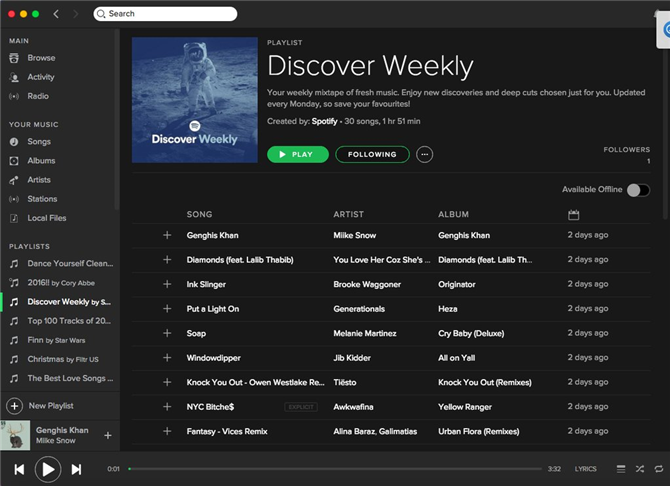Click the calendar date-added column icon
This screenshot has width=670, height=486.
point(573,215)
